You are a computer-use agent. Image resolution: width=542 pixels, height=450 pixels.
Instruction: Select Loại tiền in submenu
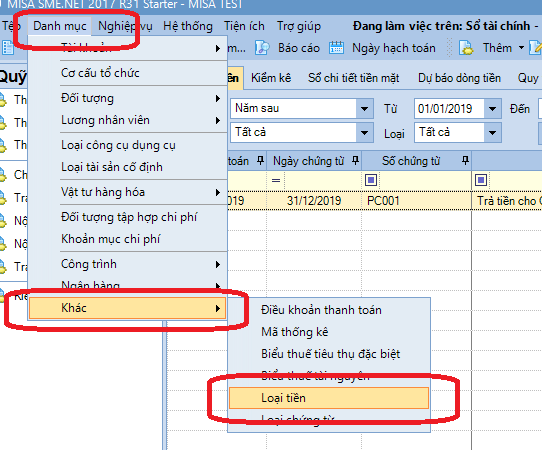(x=329, y=398)
